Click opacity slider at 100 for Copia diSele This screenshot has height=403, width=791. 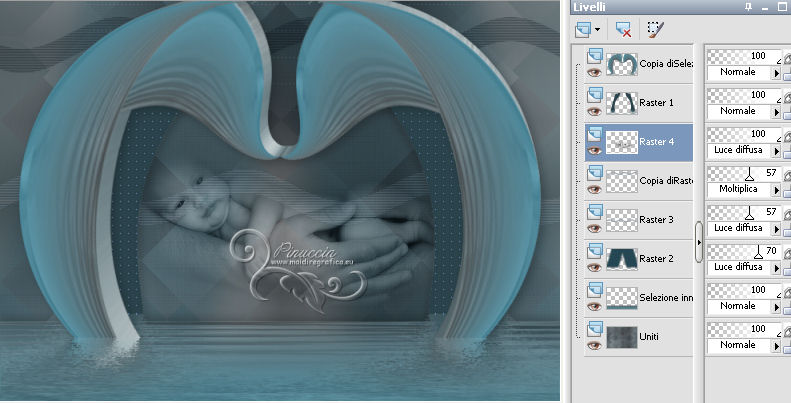tap(744, 56)
